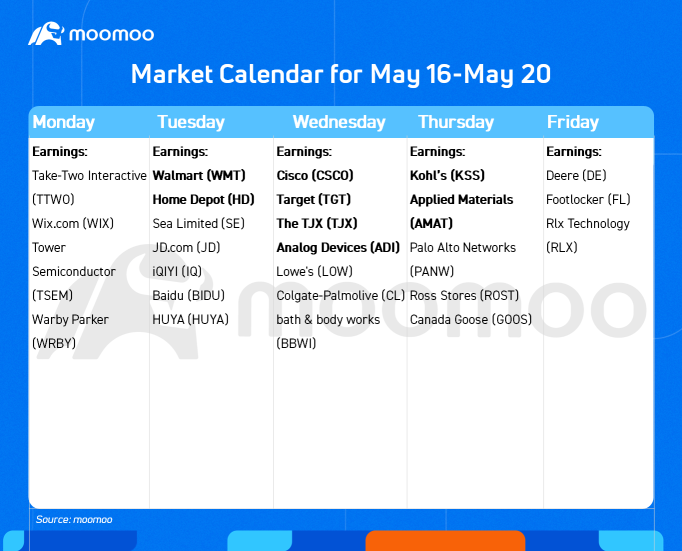Select the Monday column header
The image size is (682, 551).
tap(64, 122)
